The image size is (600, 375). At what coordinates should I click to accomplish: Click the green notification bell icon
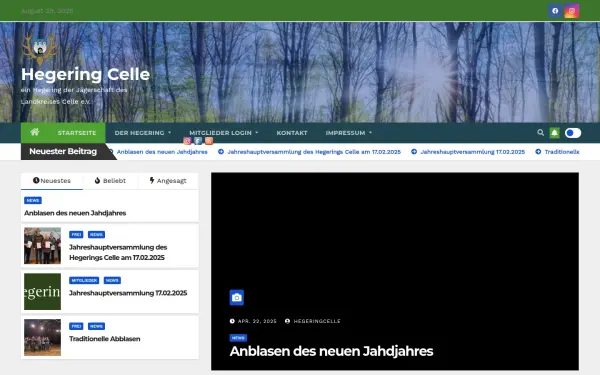(x=554, y=133)
